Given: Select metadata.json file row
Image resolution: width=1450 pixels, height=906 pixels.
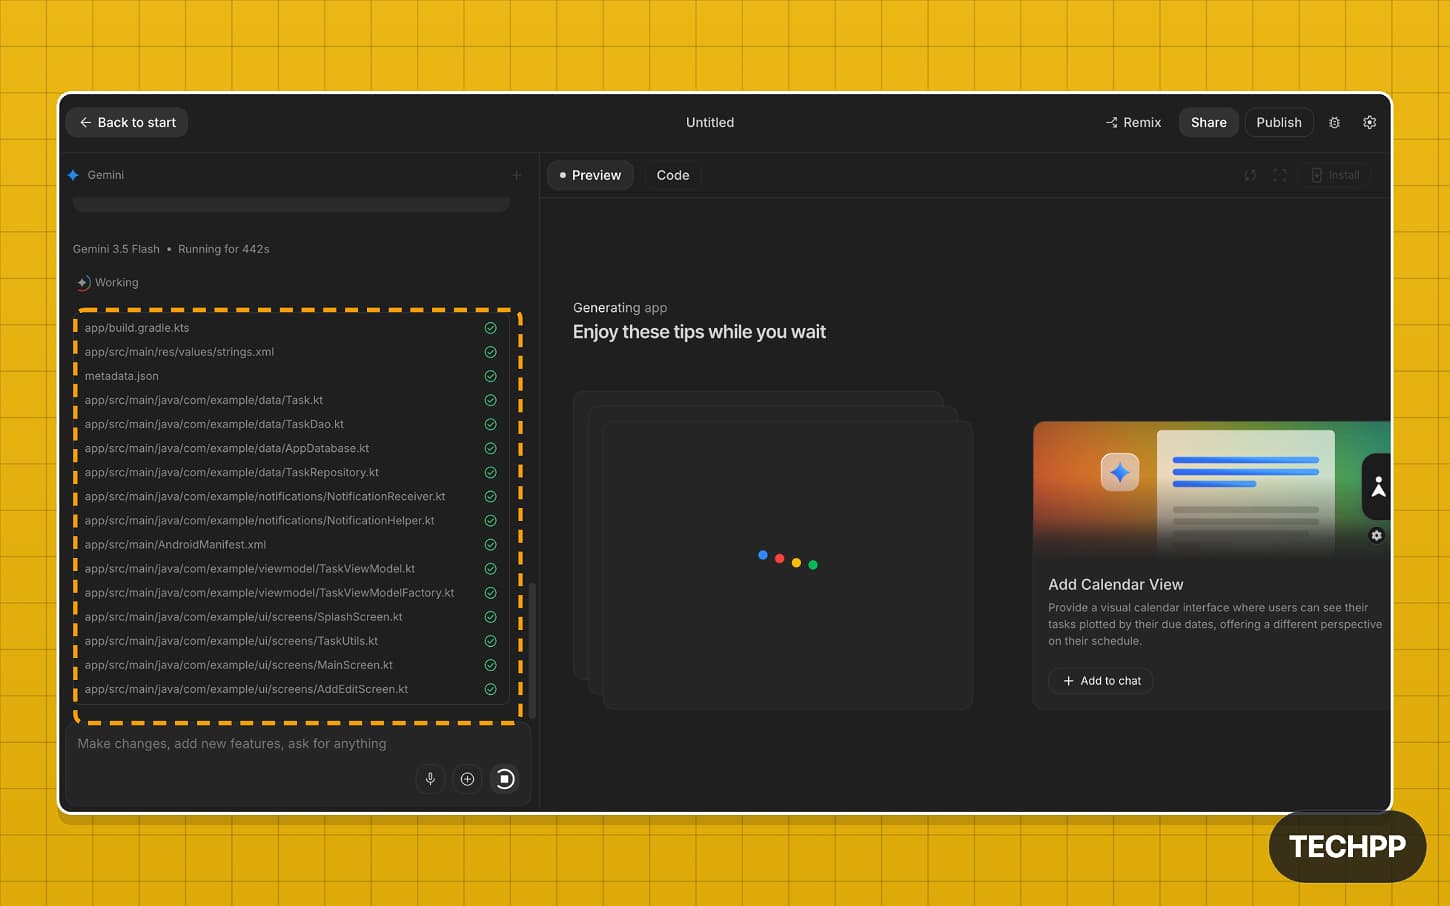Looking at the screenshot, I should [290, 376].
